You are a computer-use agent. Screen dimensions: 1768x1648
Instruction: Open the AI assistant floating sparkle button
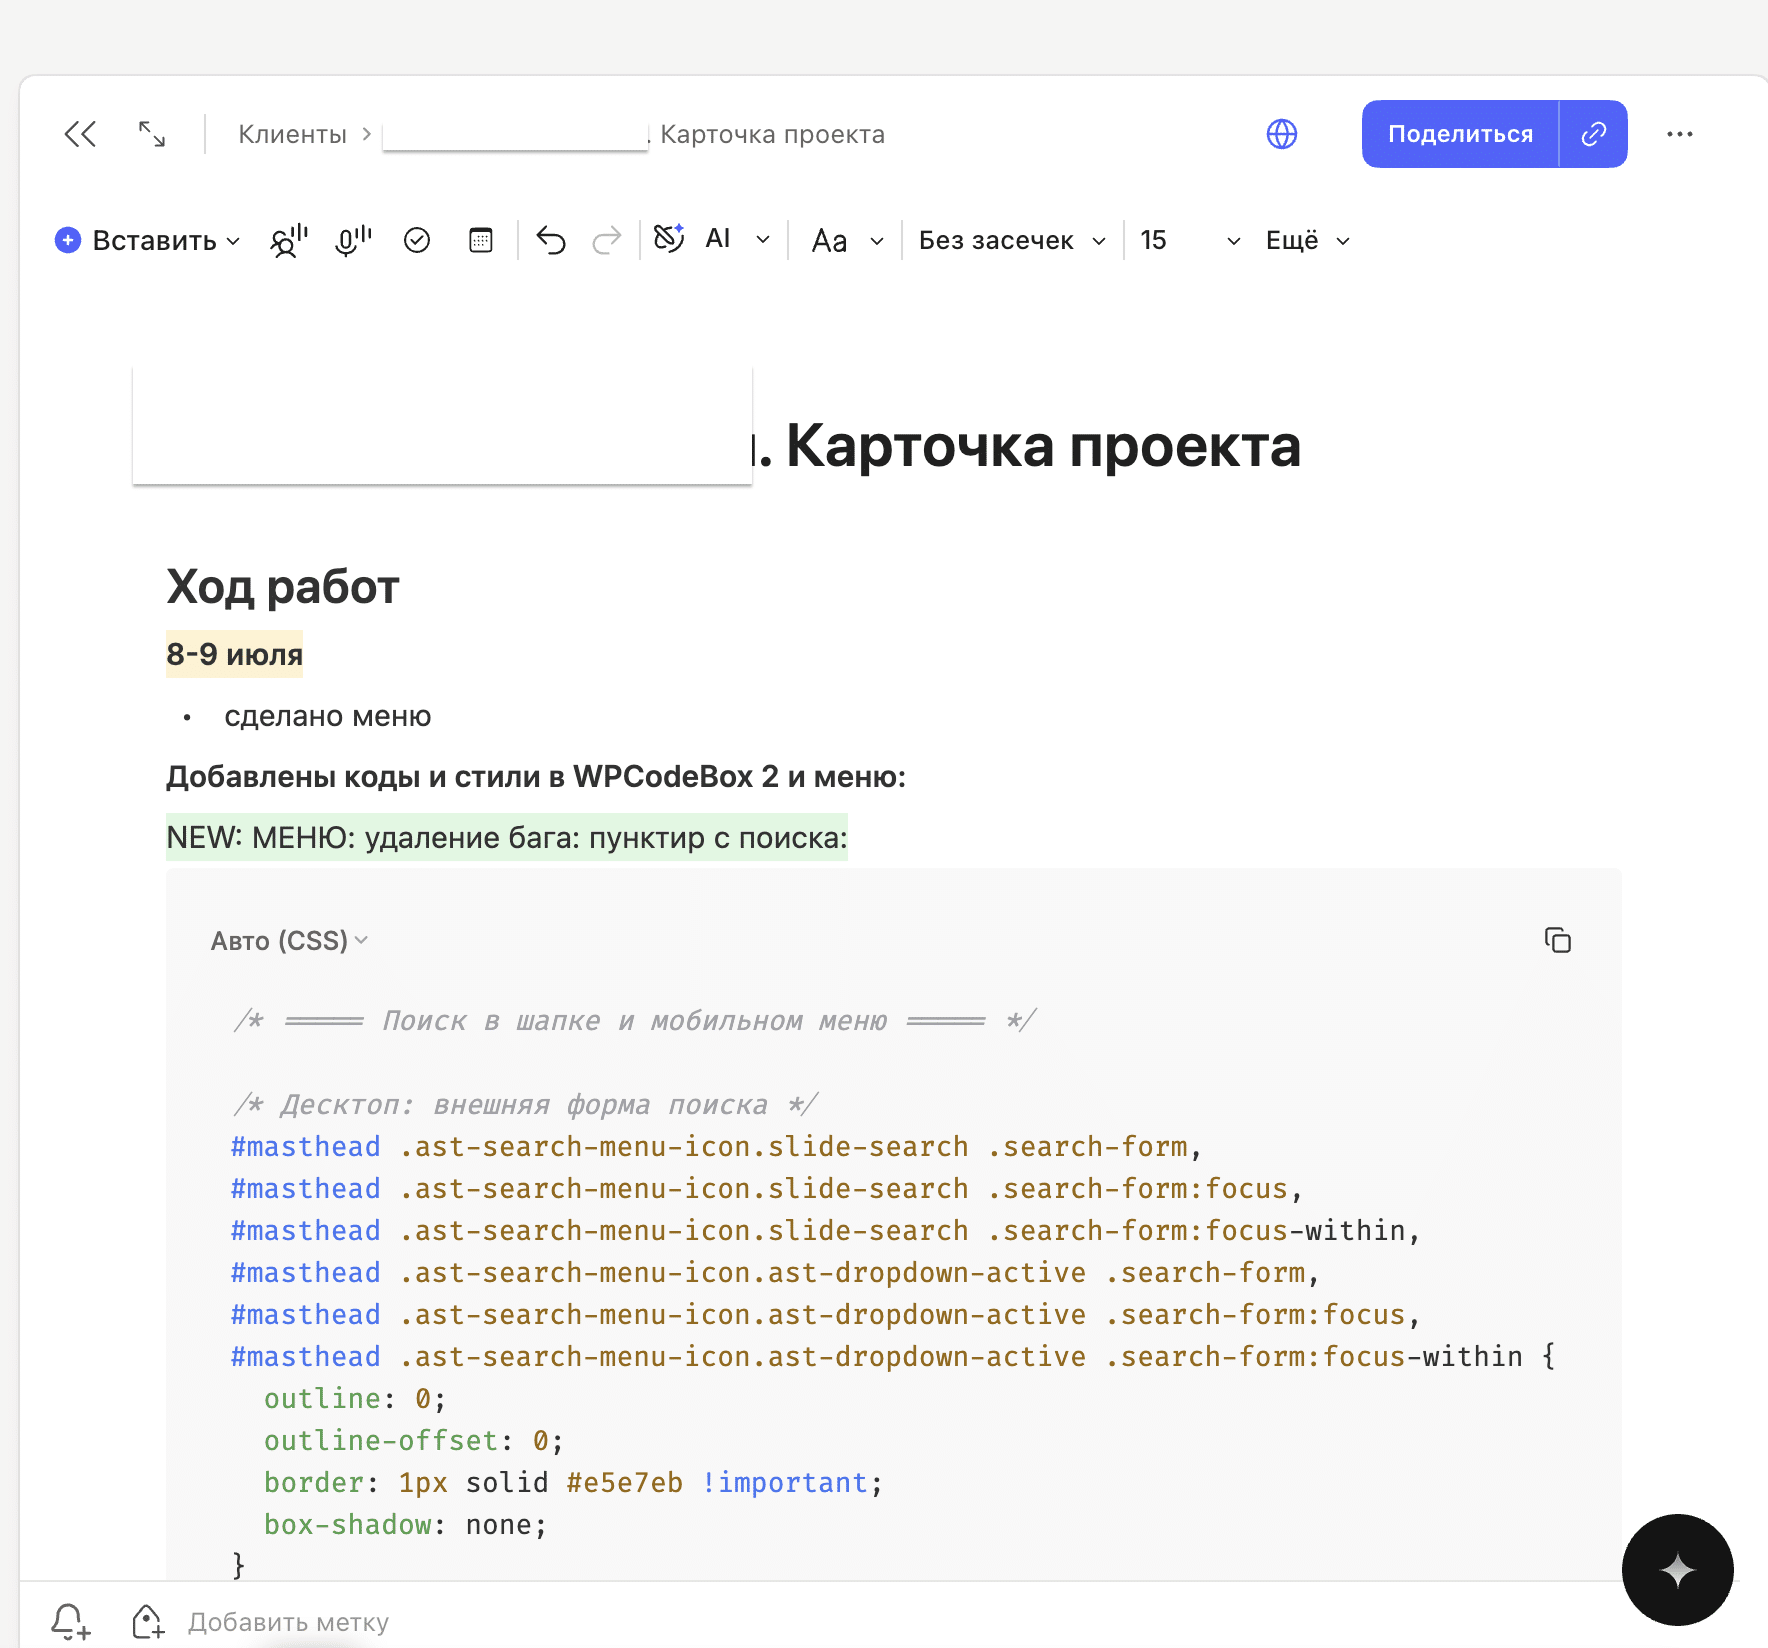pos(1678,1570)
